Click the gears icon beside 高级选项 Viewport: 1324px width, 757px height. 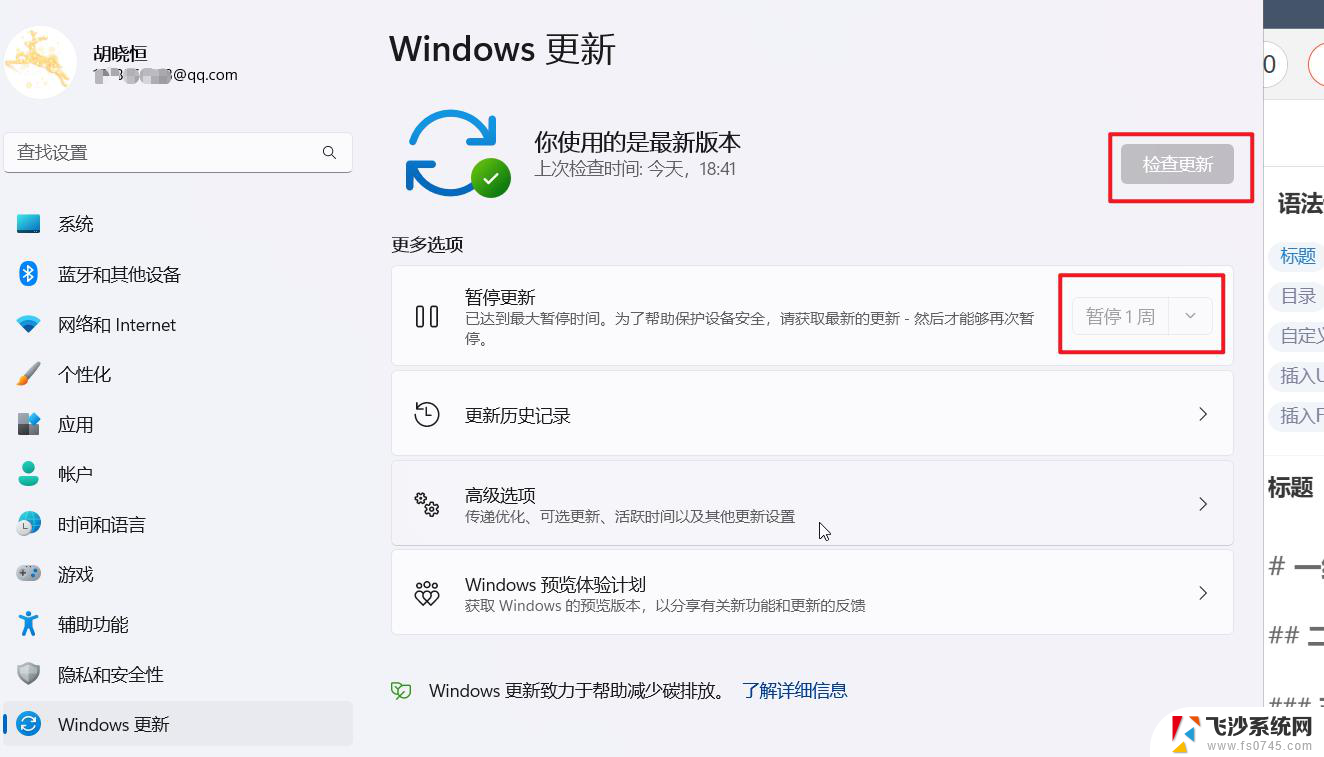(x=427, y=504)
